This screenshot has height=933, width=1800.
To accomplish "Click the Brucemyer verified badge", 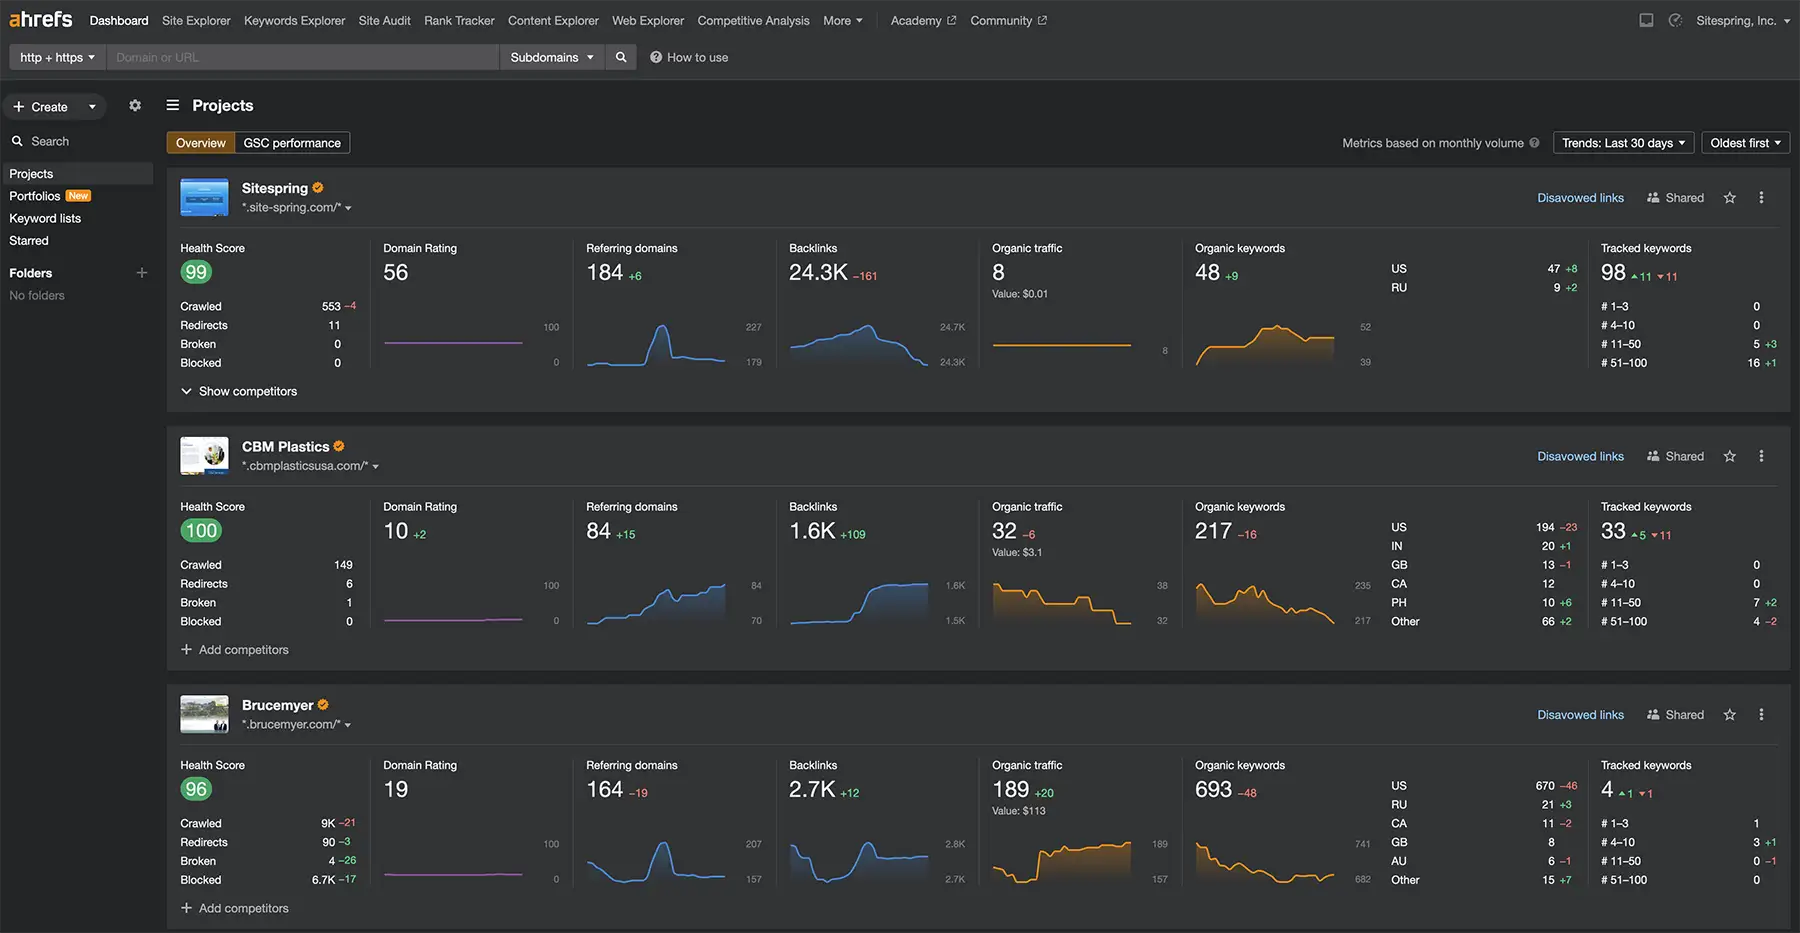I will (x=323, y=705).
